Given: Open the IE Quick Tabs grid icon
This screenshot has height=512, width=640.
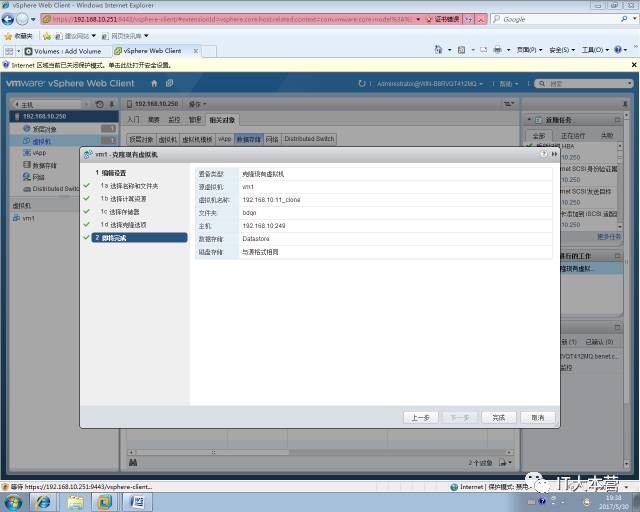Looking at the screenshot, I should 9,51.
